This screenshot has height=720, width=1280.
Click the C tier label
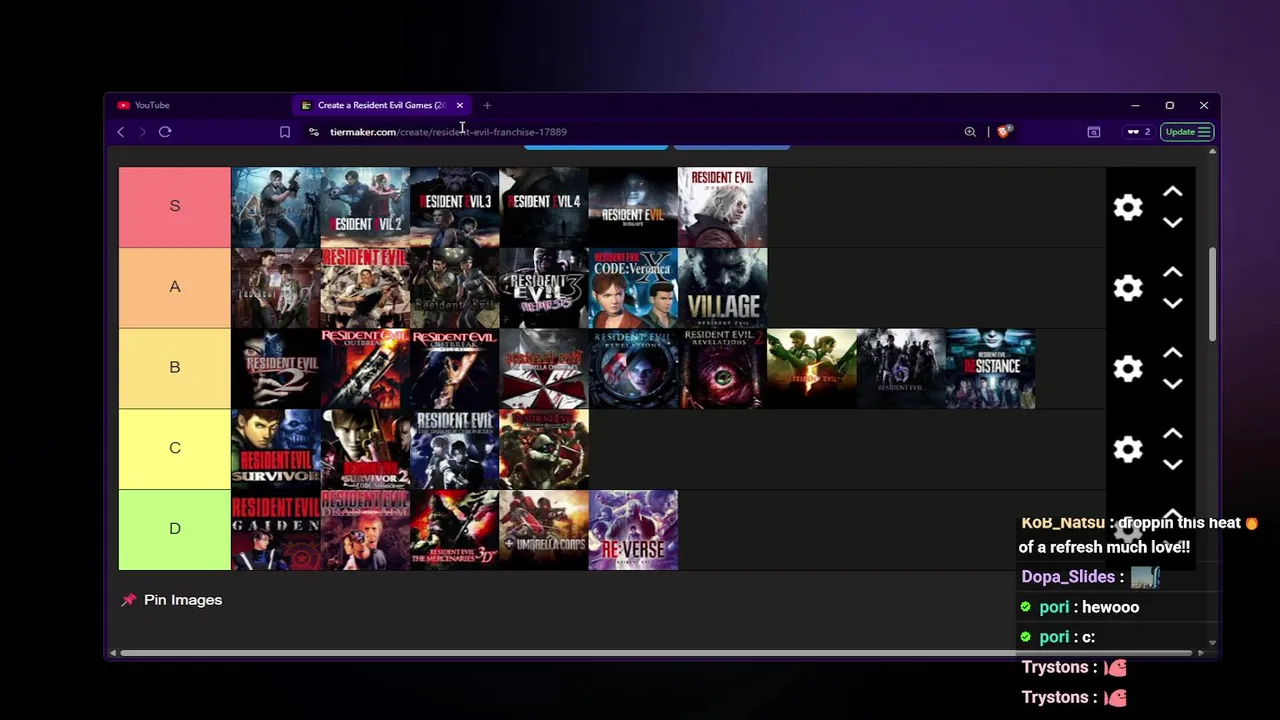(x=175, y=449)
